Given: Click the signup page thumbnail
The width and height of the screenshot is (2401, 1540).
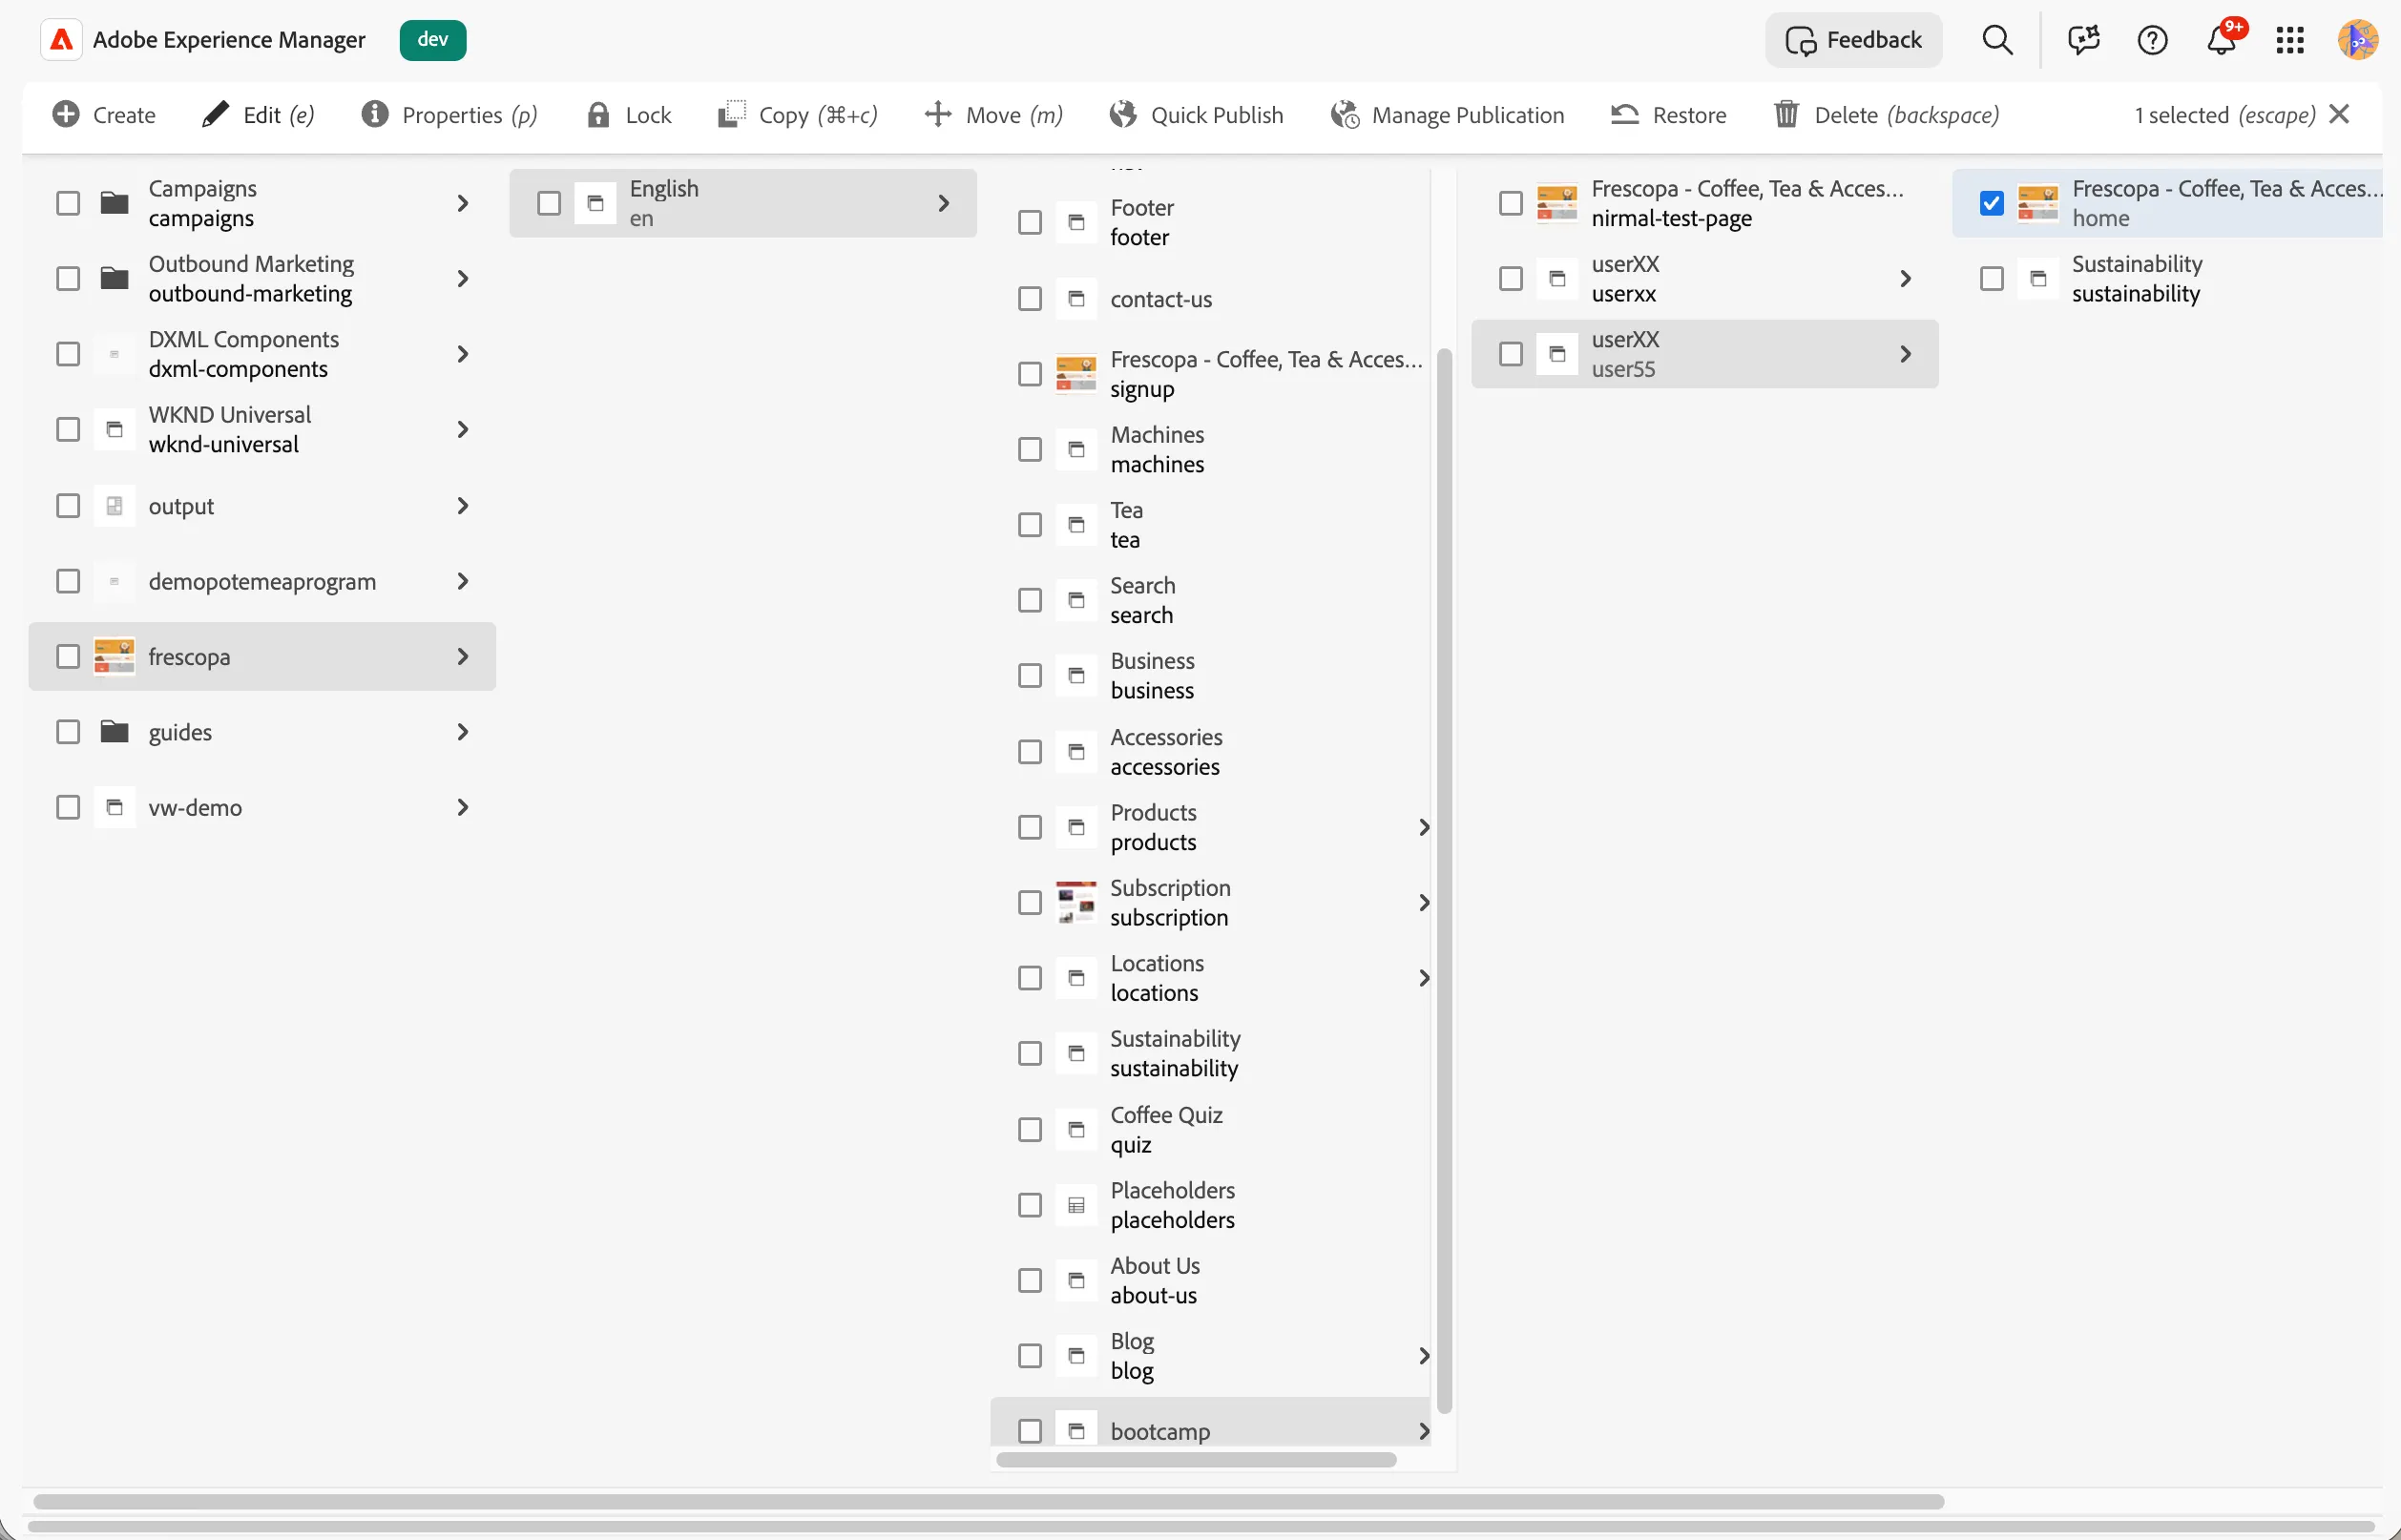Looking at the screenshot, I should (x=1076, y=374).
